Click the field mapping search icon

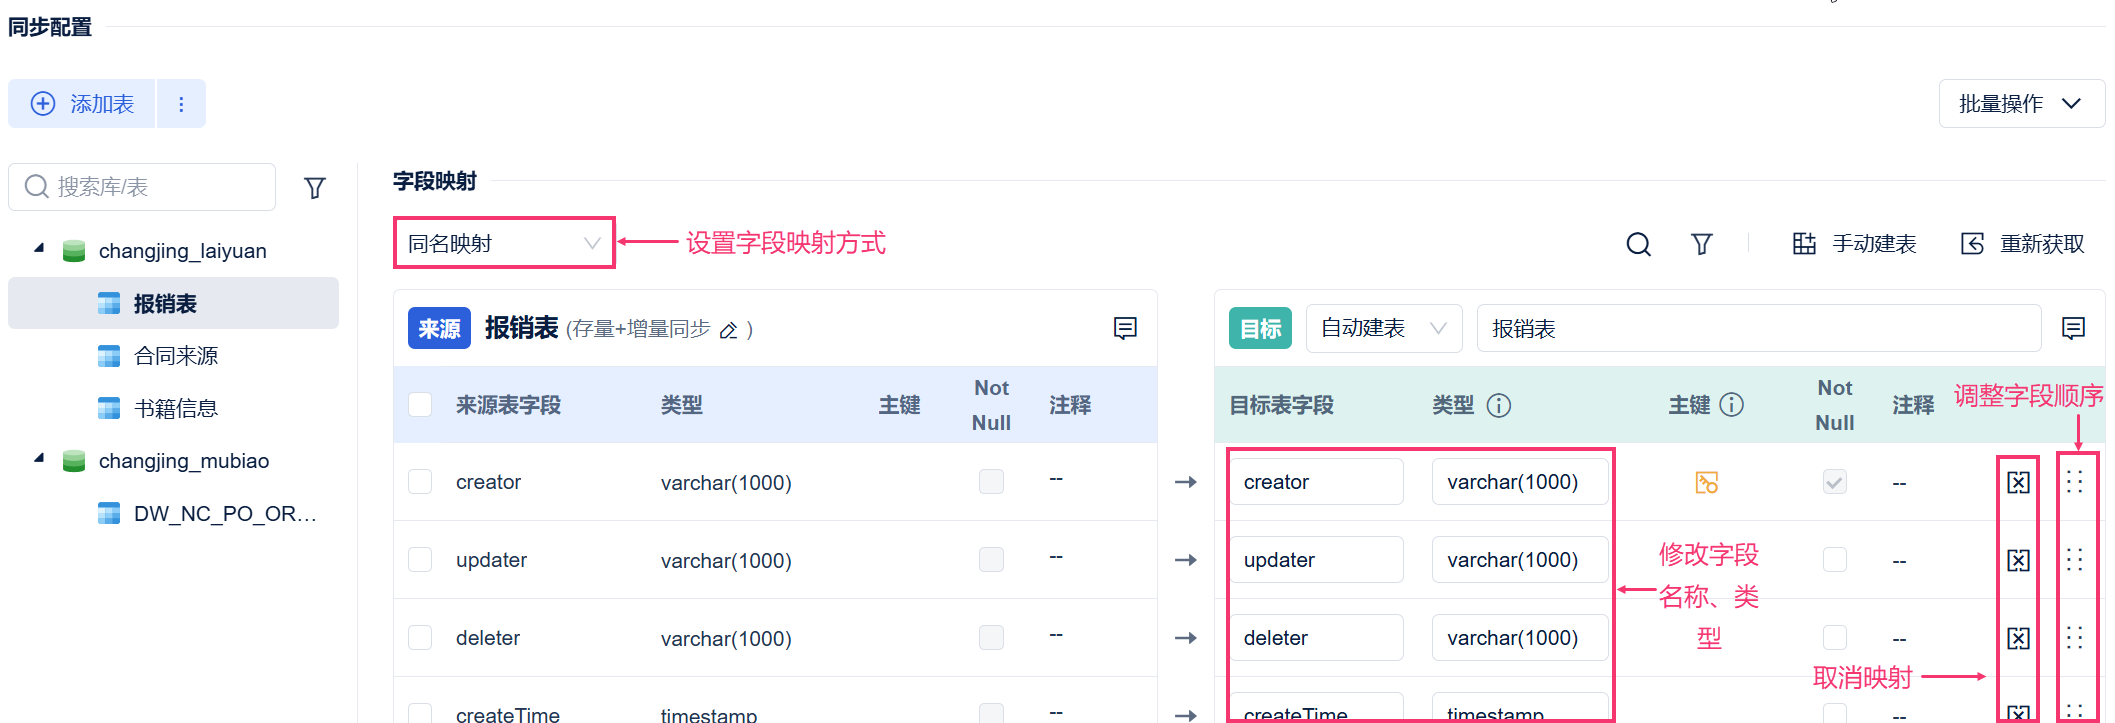click(x=1638, y=244)
